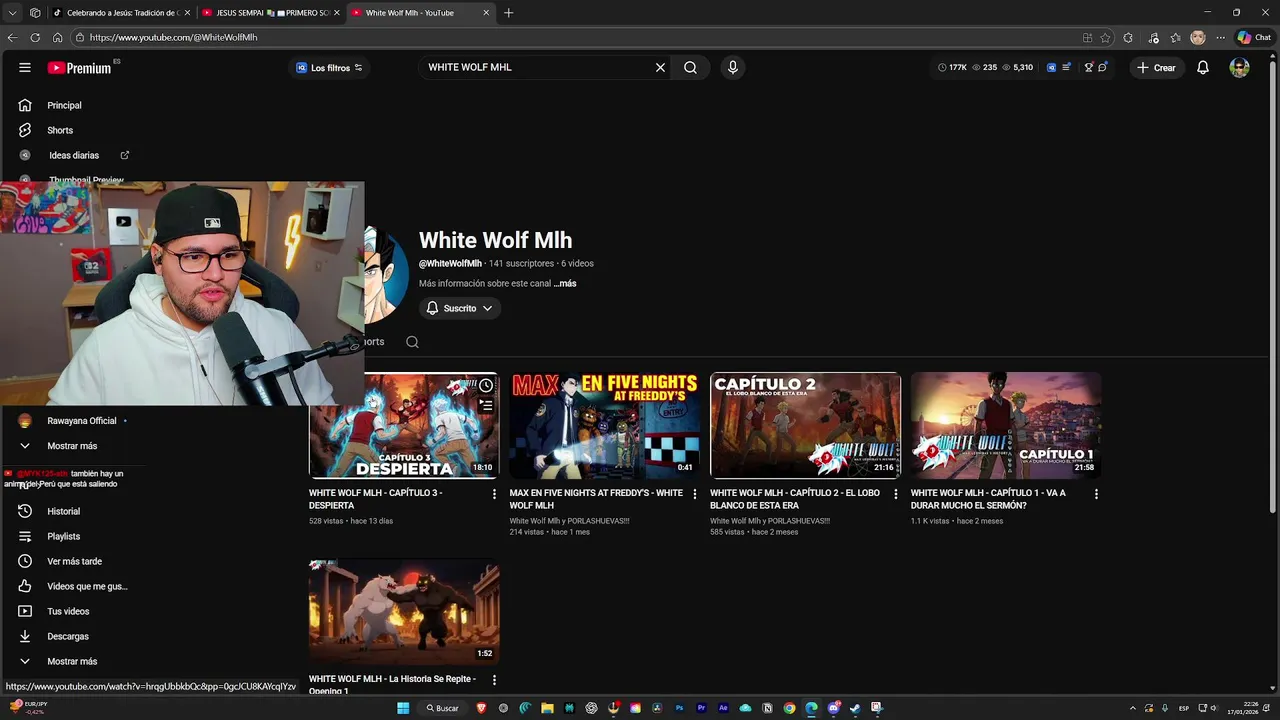Close the White Wolf Mlh browser tab
Image resolution: width=1280 pixels, height=720 pixels.
click(486, 13)
